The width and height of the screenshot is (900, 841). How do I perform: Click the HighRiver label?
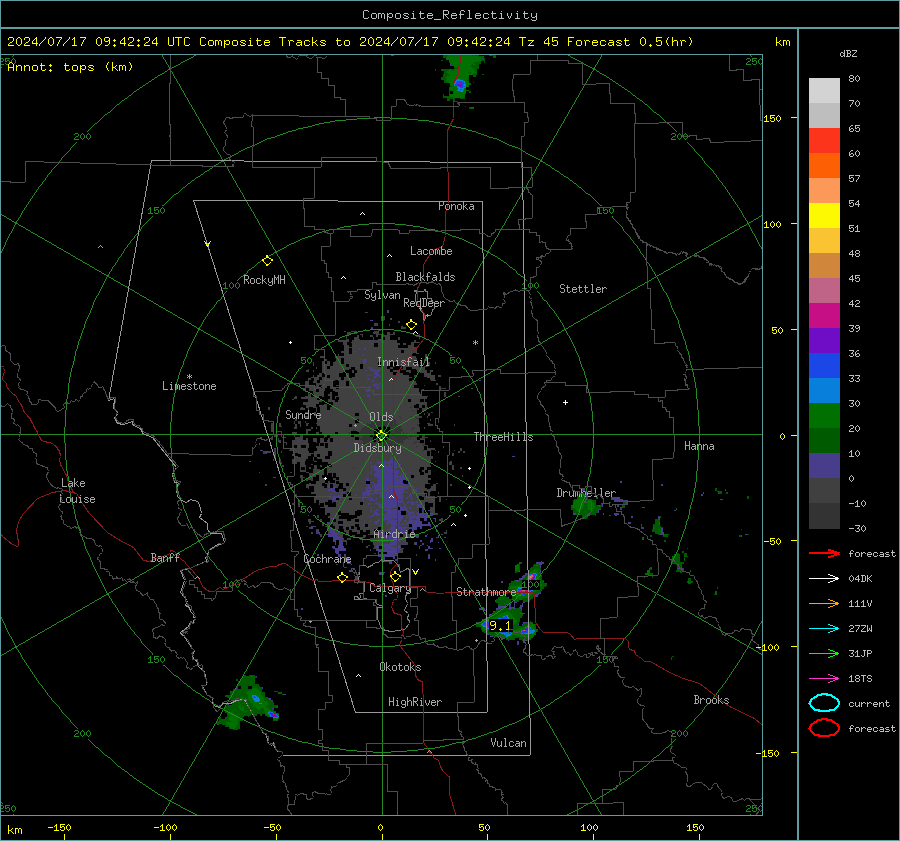tap(415, 702)
